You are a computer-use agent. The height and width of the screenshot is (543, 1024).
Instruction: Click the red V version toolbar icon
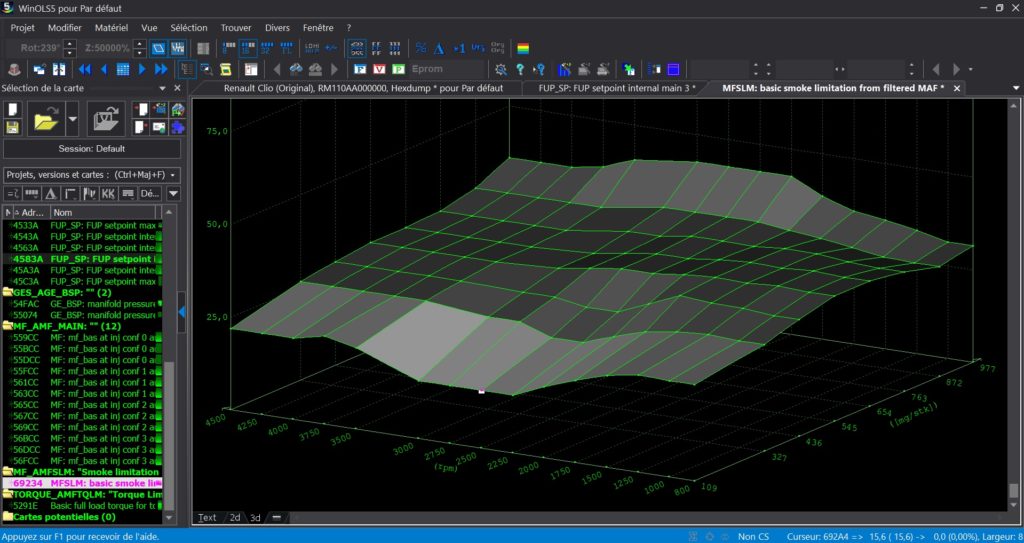[x=379, y=69]
